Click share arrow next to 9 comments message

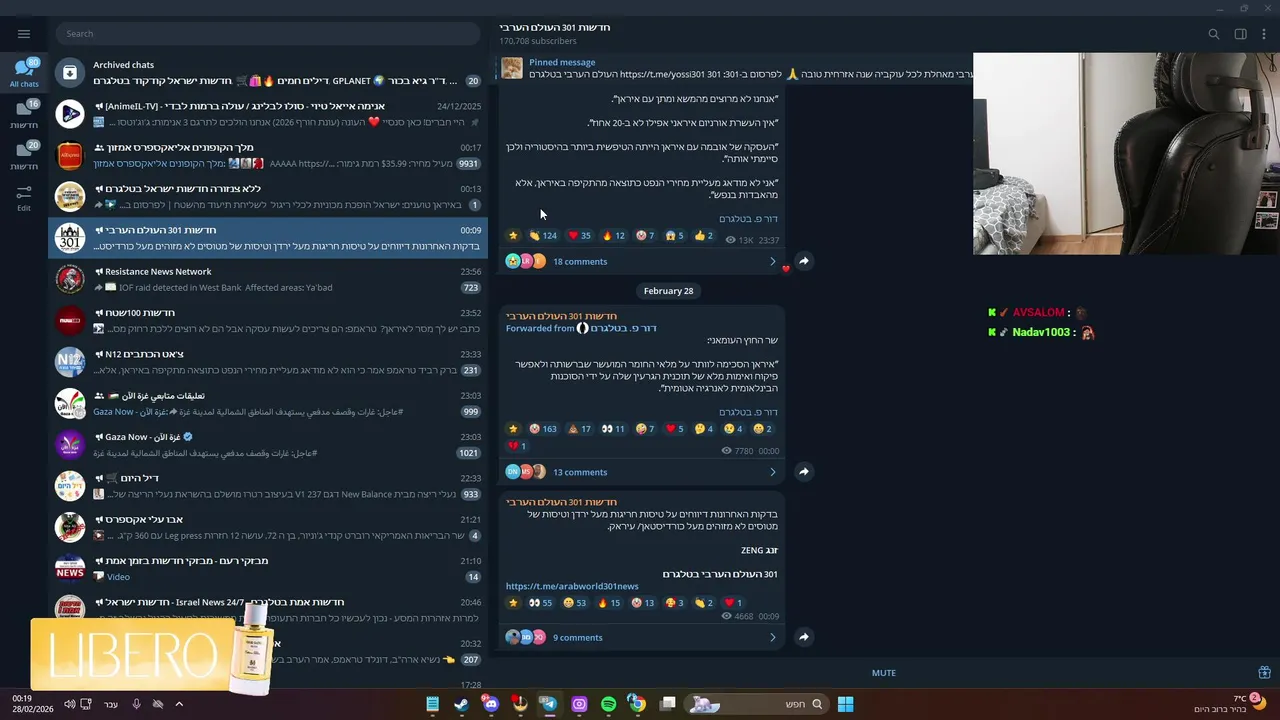pyautogui.click(x=804, y=637)
